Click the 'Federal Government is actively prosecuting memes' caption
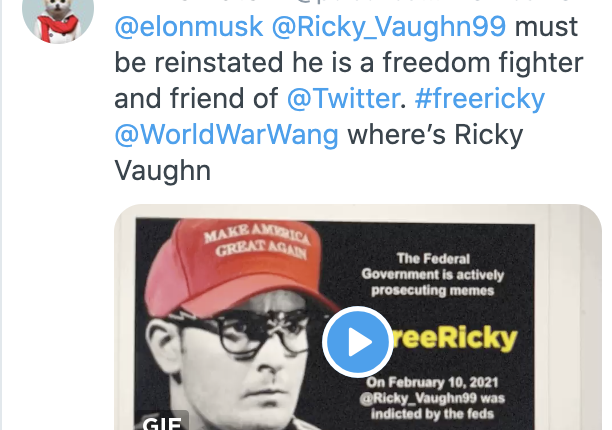This screenshot has width=612, height=430. click(432, 274)
